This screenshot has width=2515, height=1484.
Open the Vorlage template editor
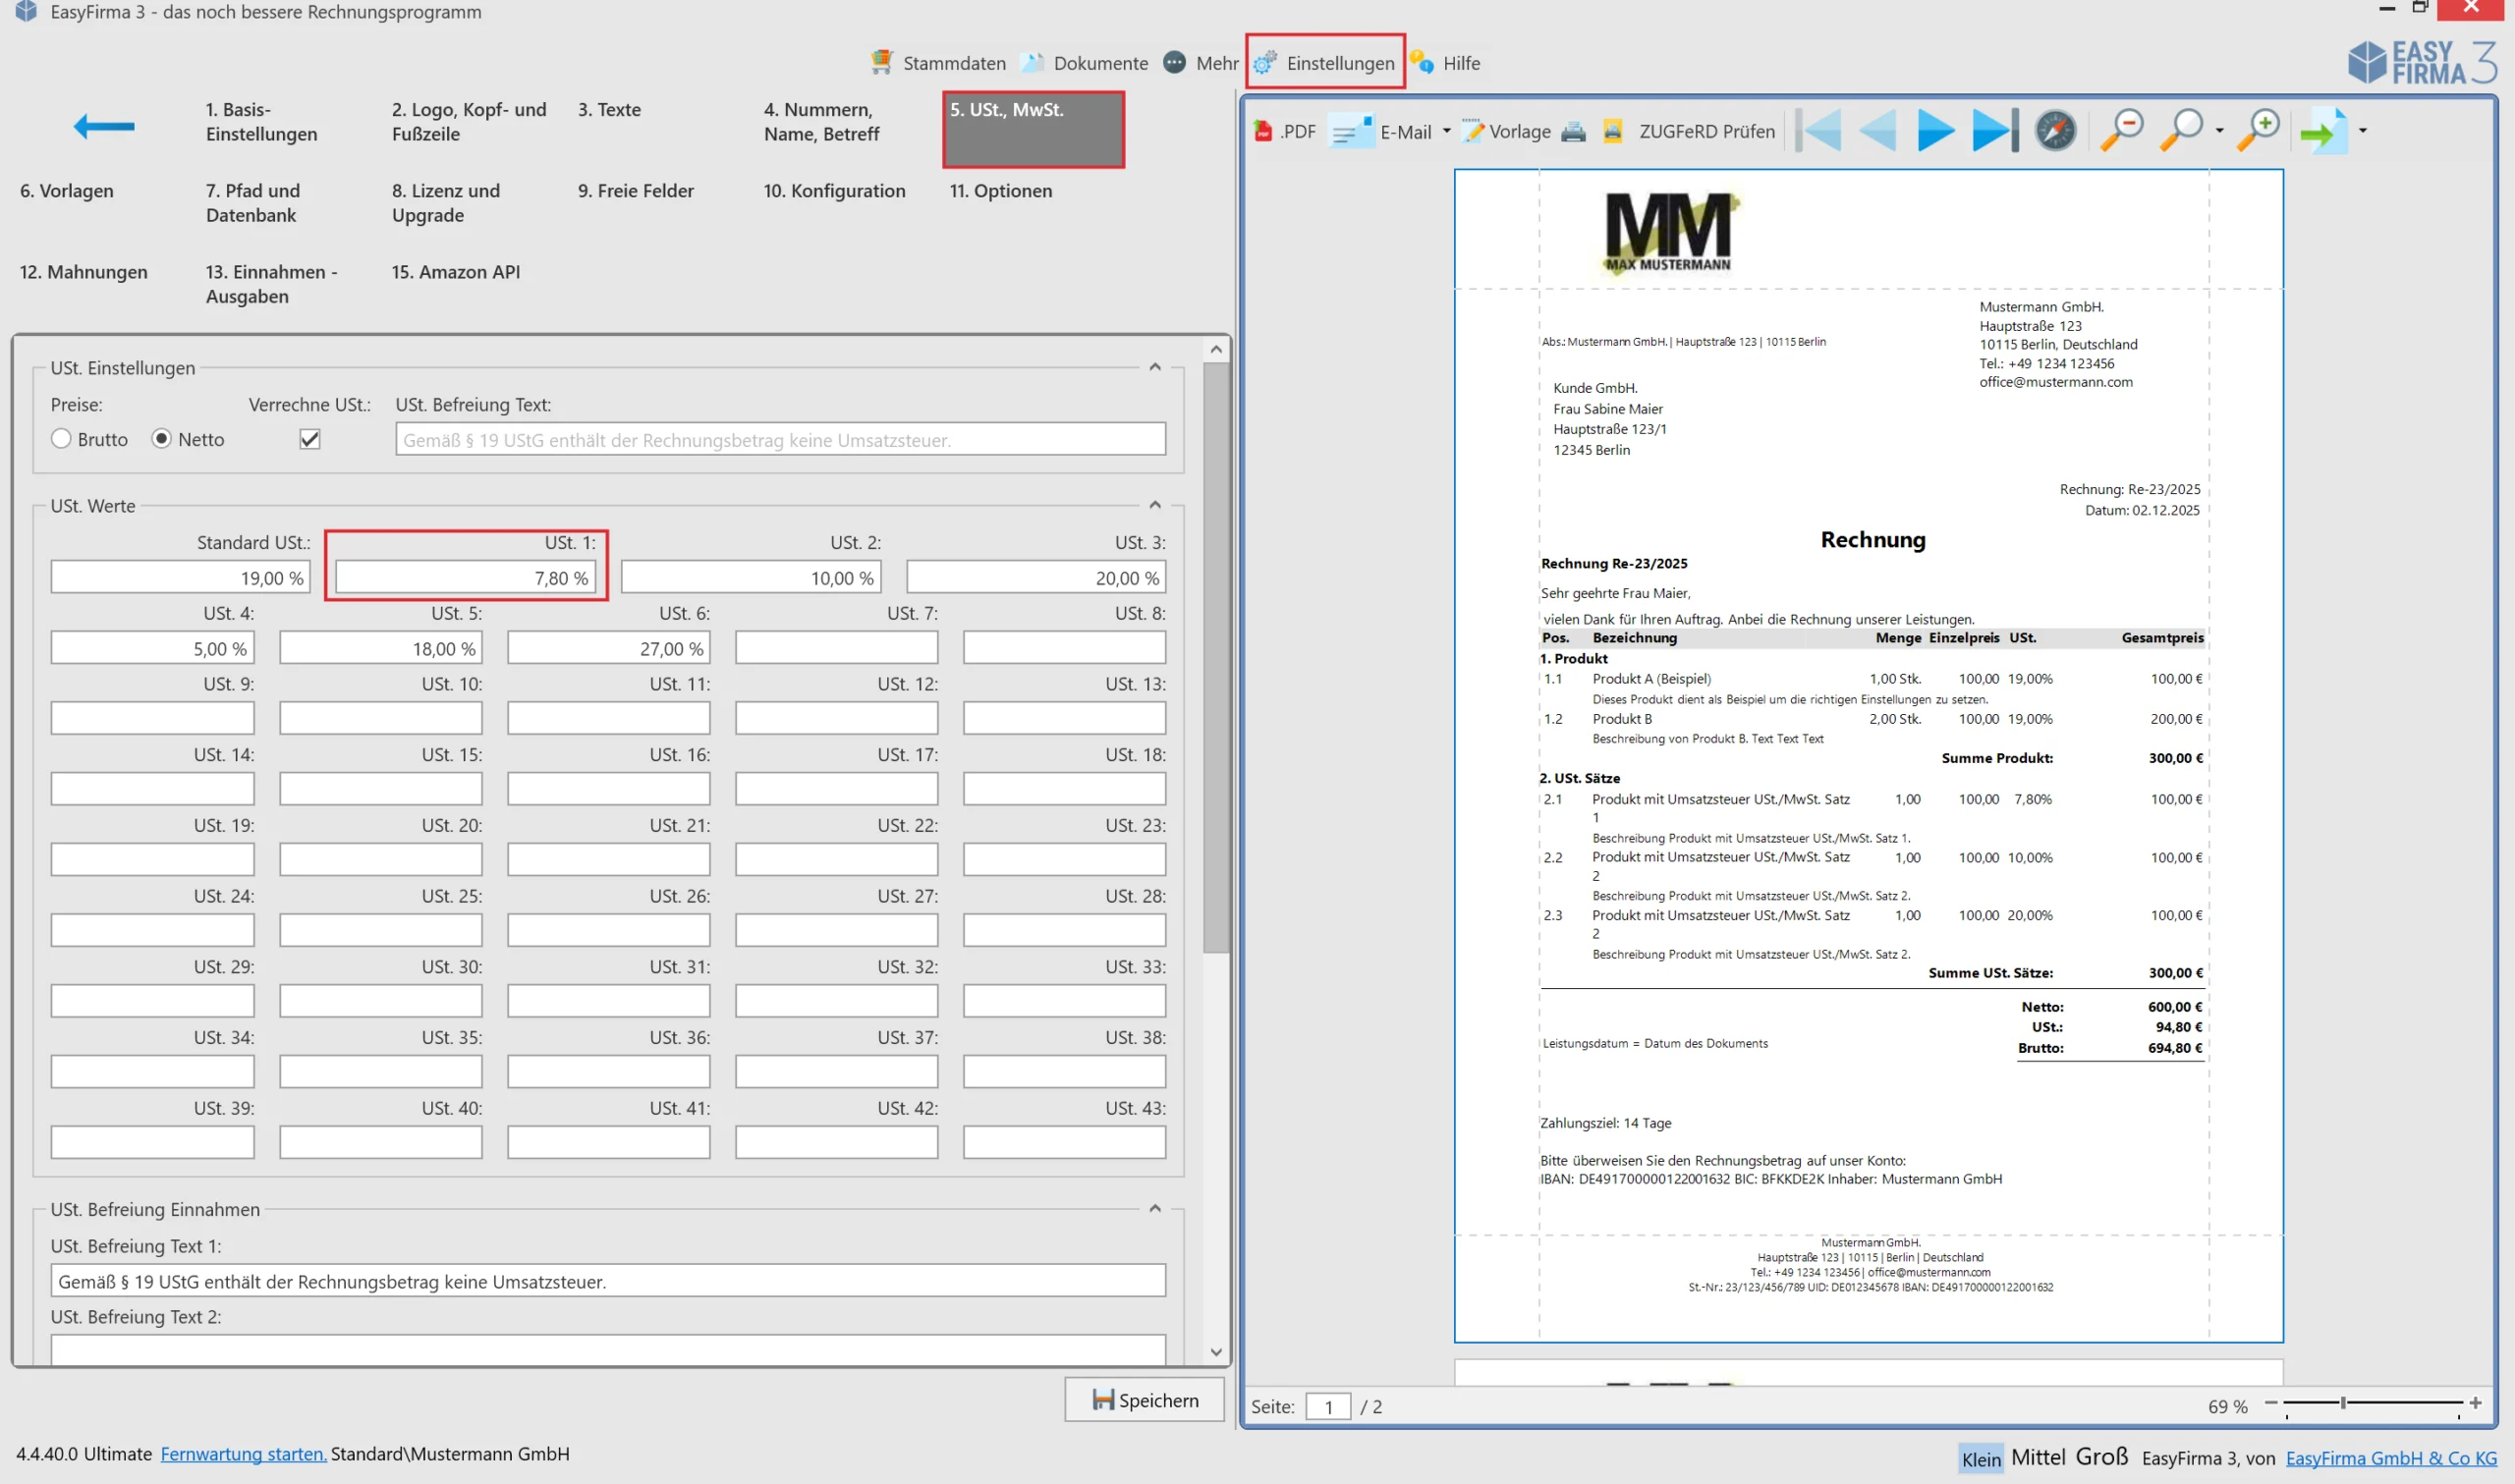pos(1506,131)
